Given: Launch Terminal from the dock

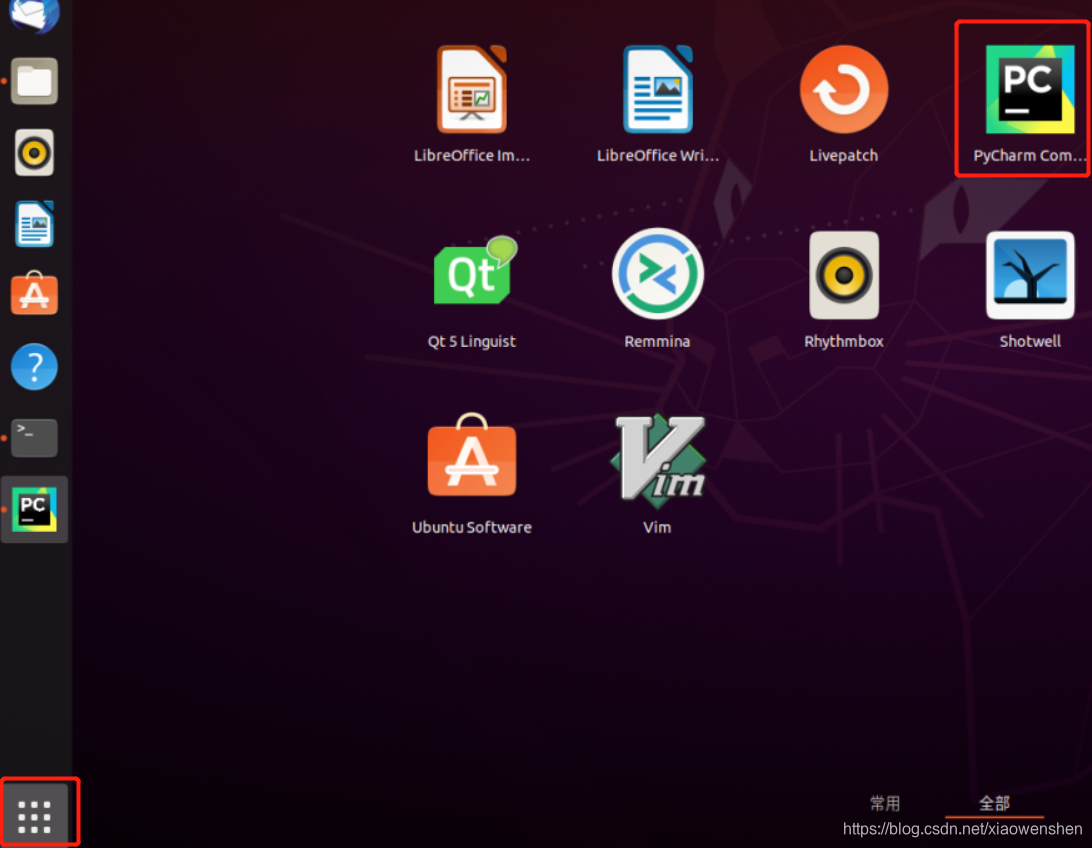Looking at the screenshot, I should (34, 438).
